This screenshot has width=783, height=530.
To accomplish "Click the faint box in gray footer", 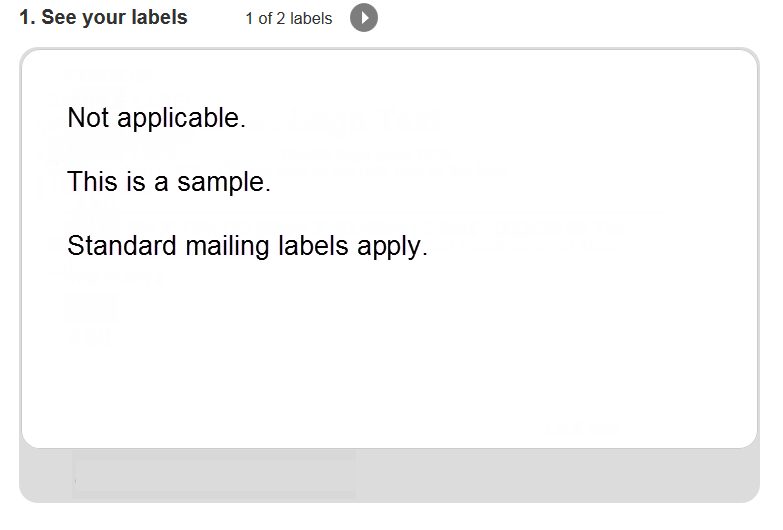I will [214, 474].
